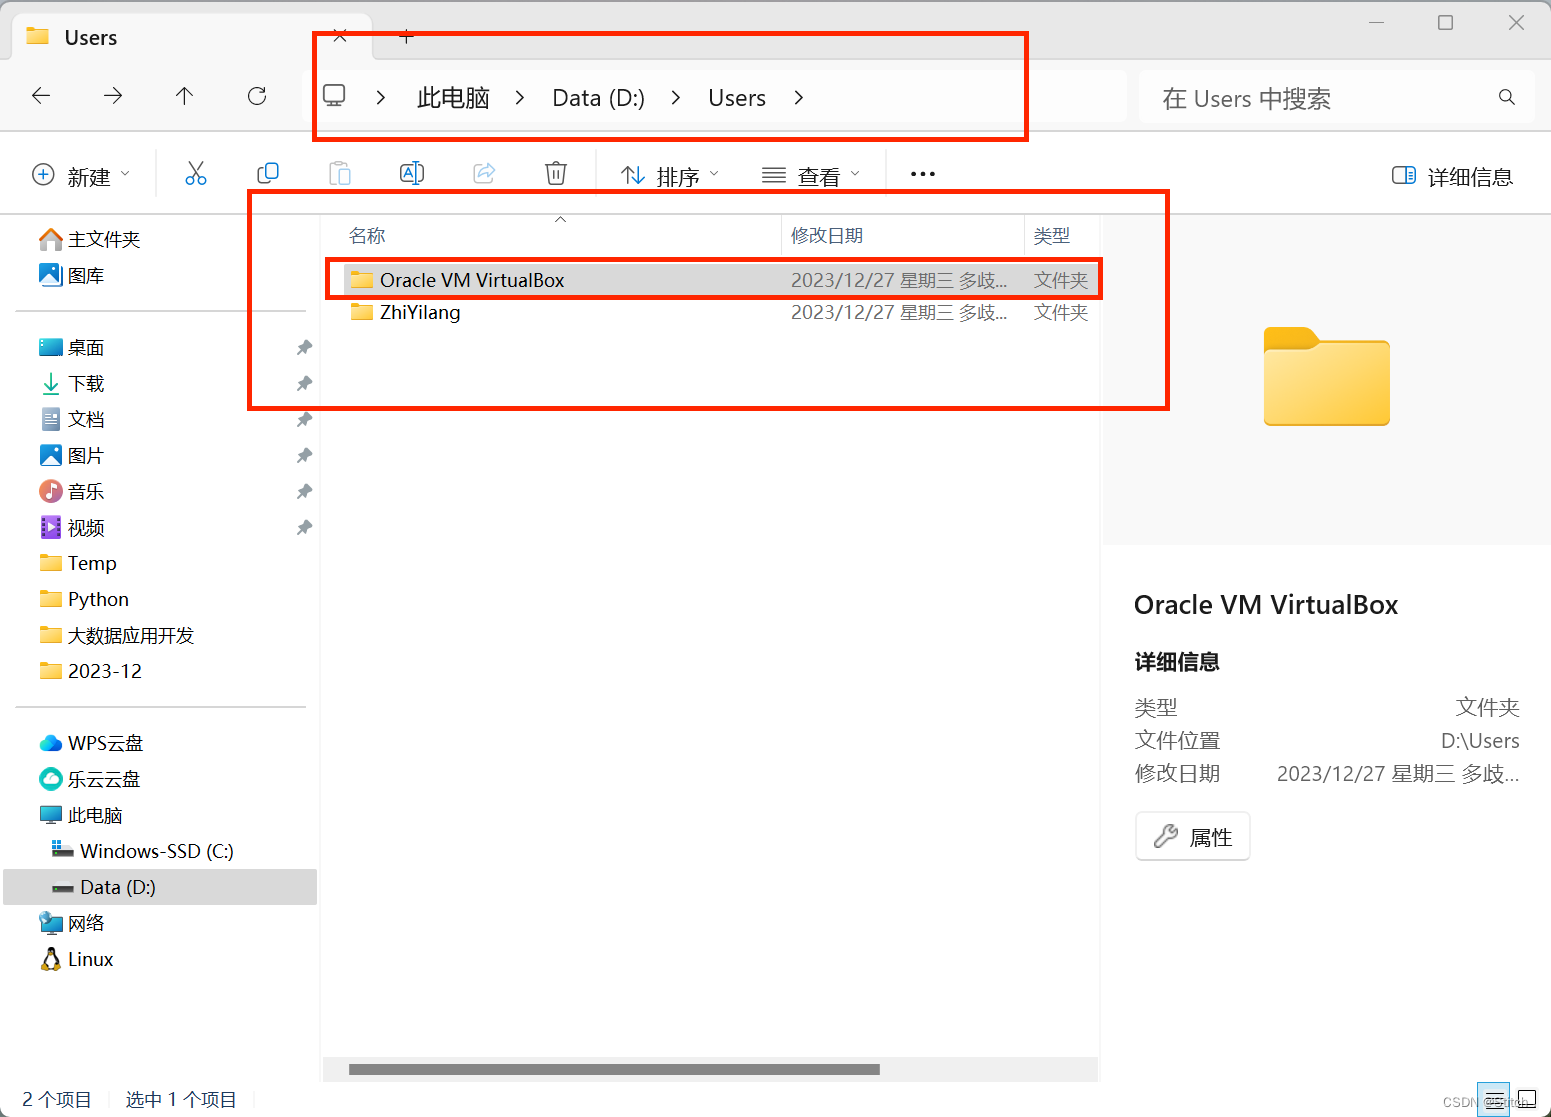
Task: Click the Share icon in toolbar
Action: point(484,174)
